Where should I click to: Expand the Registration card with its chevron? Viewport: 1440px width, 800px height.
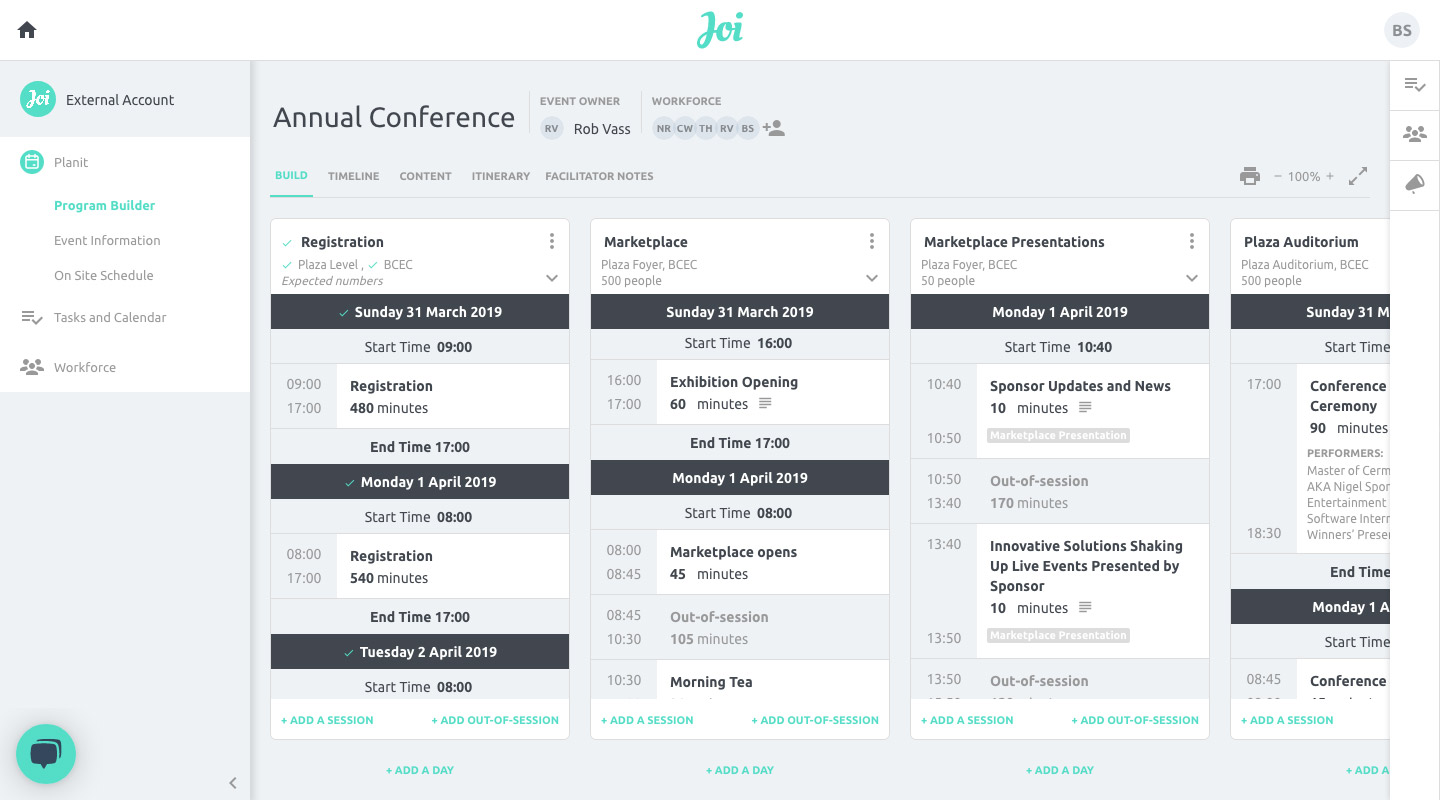552,278
